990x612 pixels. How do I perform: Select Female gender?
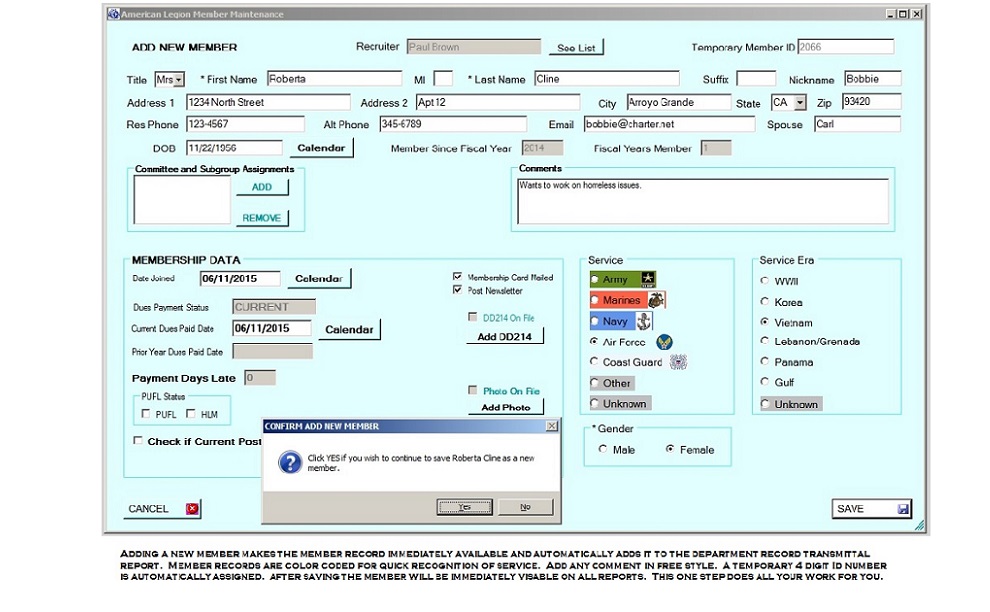[x=670, y=449]
